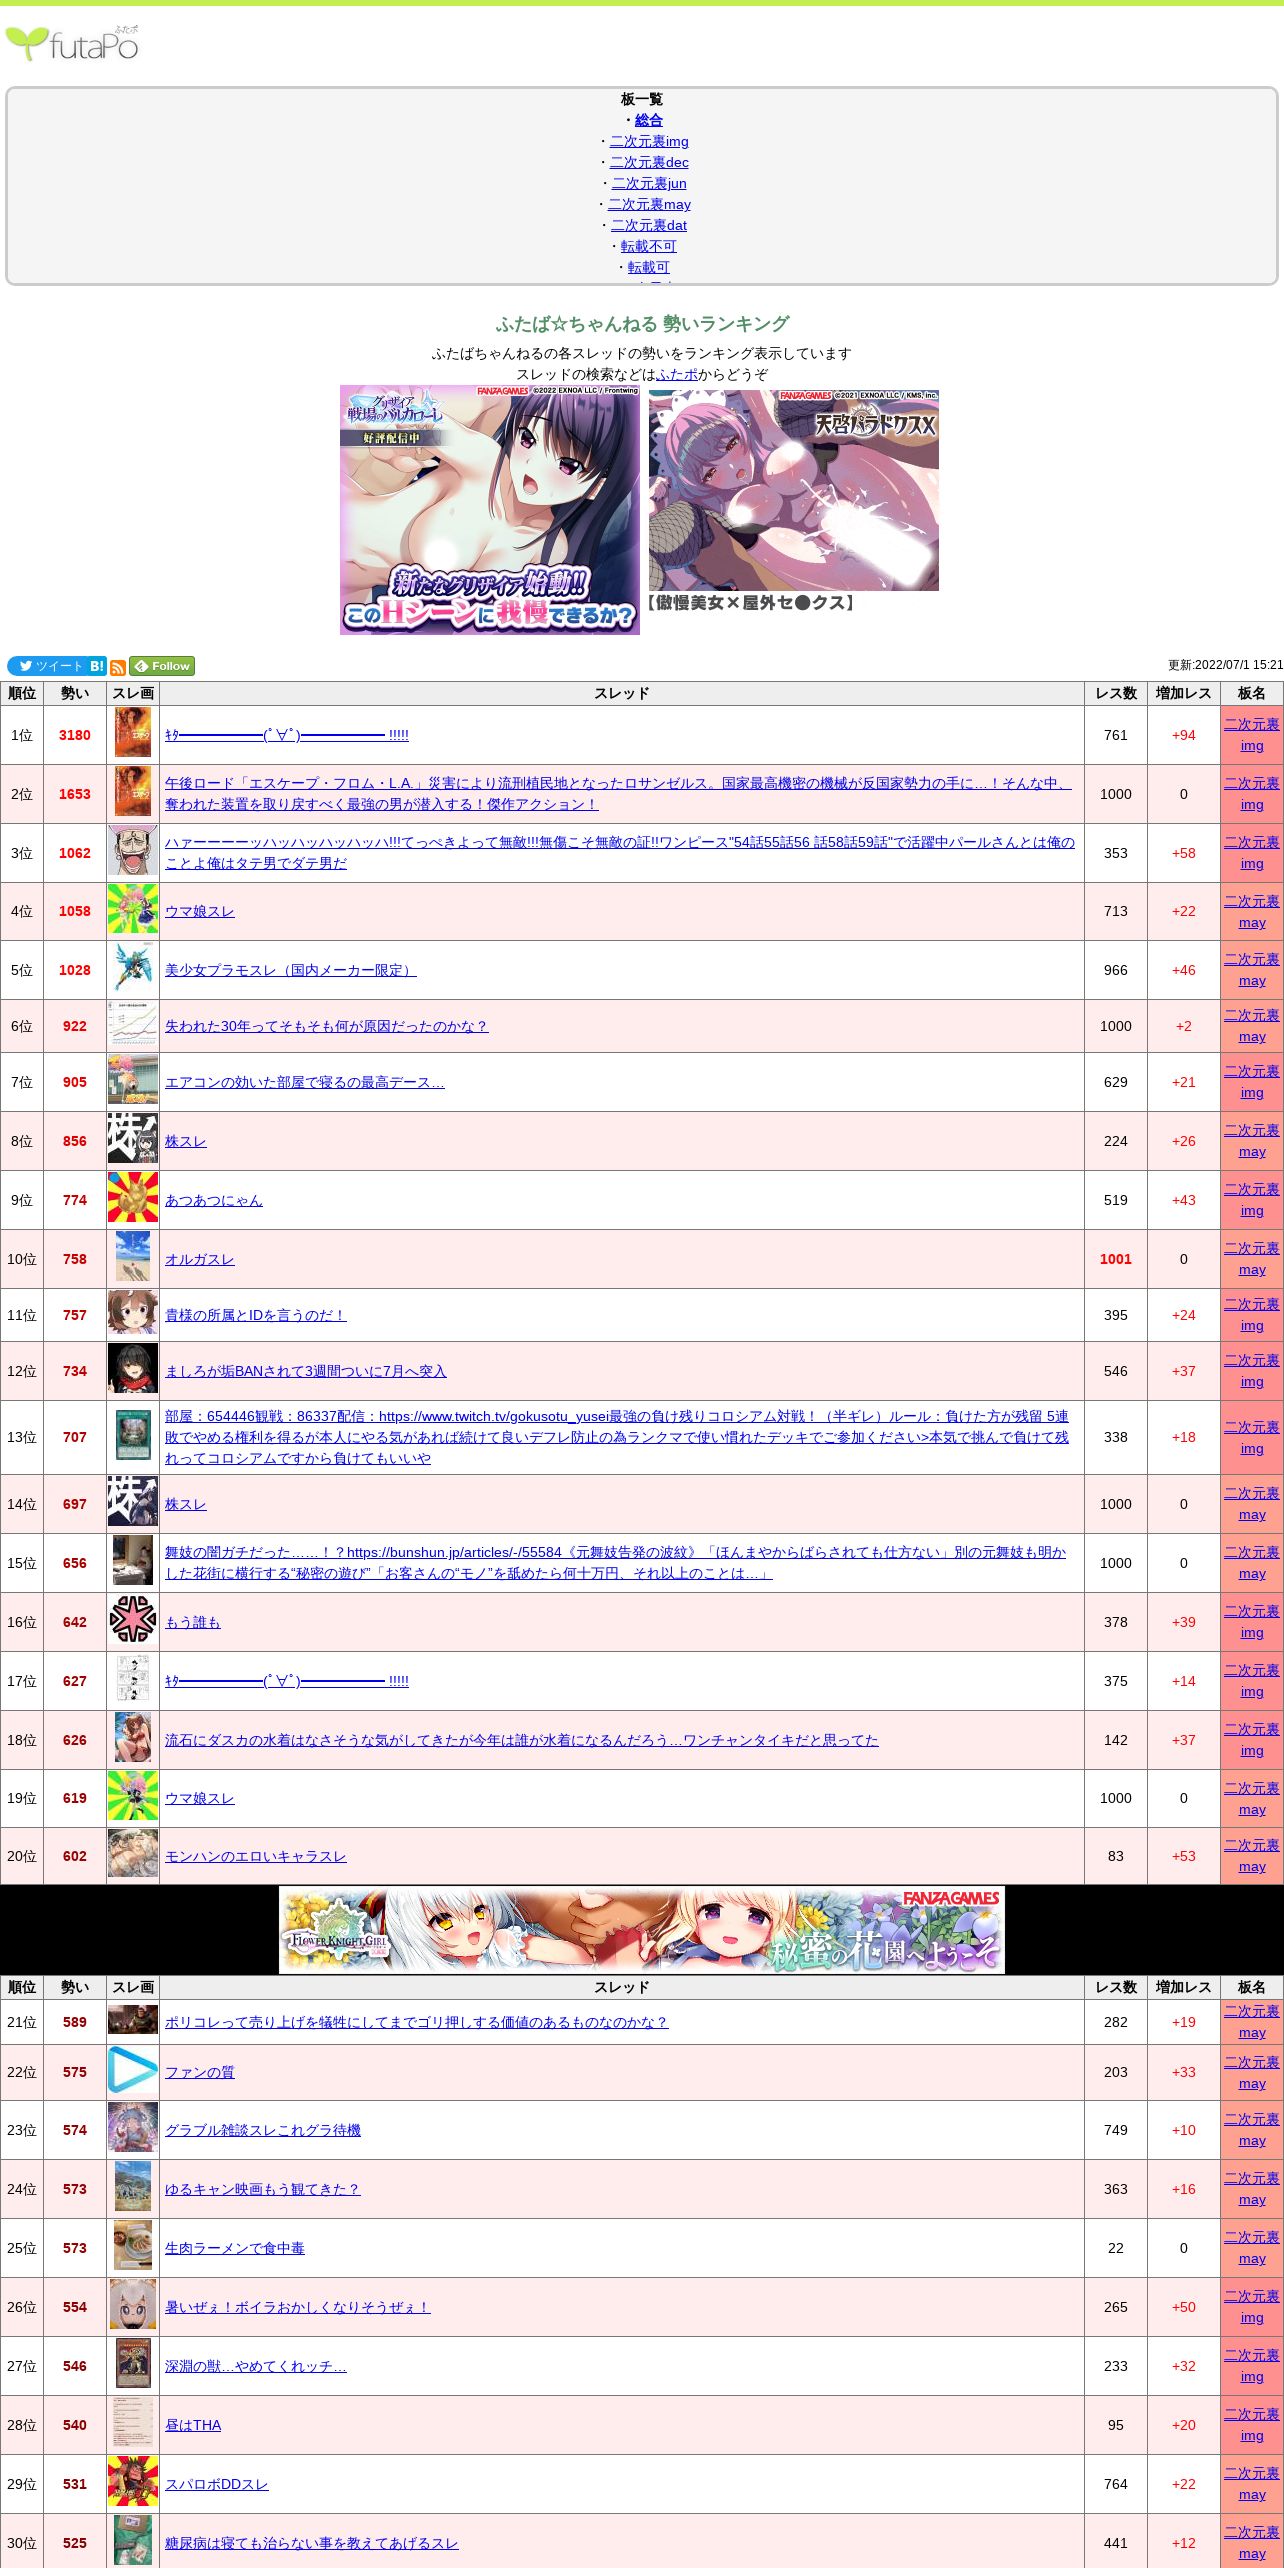Click the 暑いぜぇ！ボイラ thread thumbnail
This screenshot has width=1284, height=2568.
133,2305
